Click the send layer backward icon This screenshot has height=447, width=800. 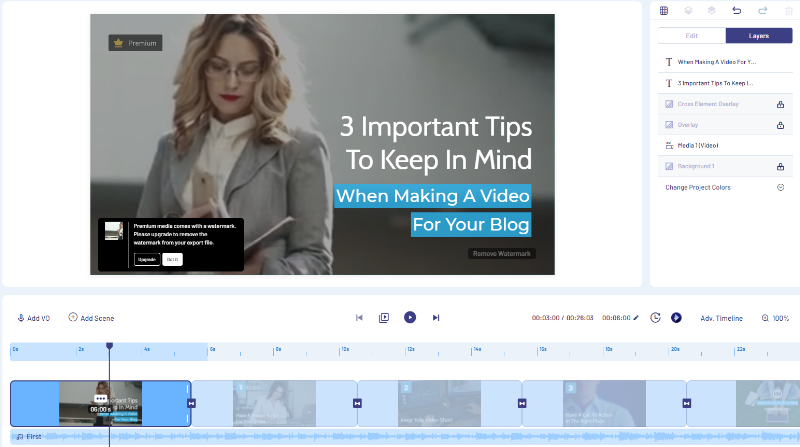tap(688, 10)
